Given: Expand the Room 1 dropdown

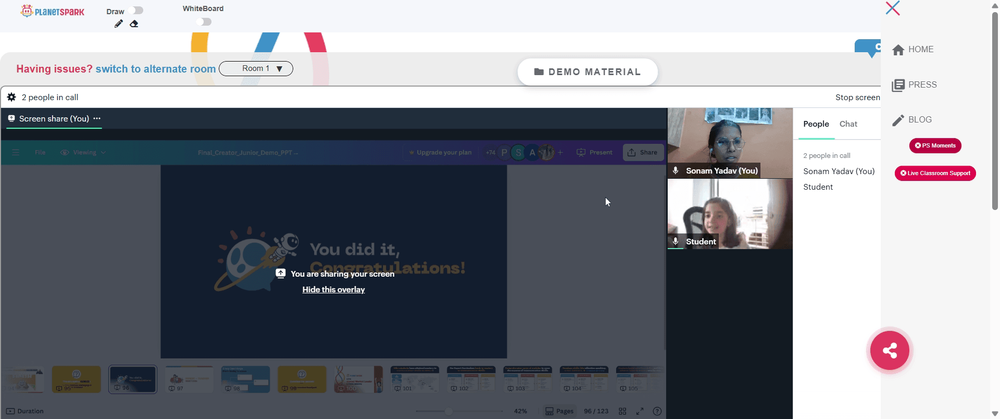Looking at the screenshot, I should 256,68.
